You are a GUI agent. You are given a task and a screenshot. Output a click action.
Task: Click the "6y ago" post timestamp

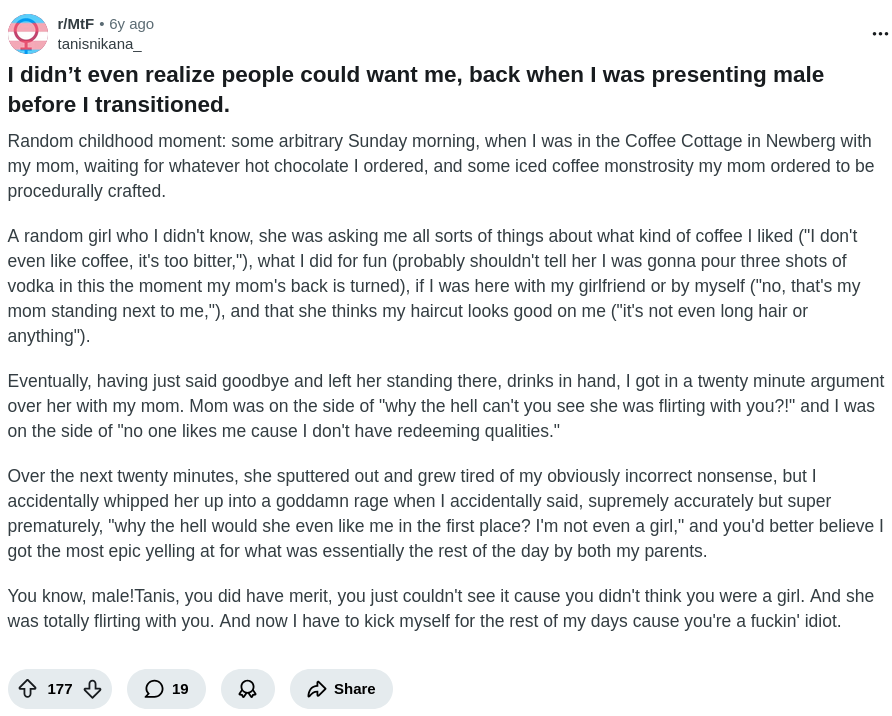click(131, 23)
